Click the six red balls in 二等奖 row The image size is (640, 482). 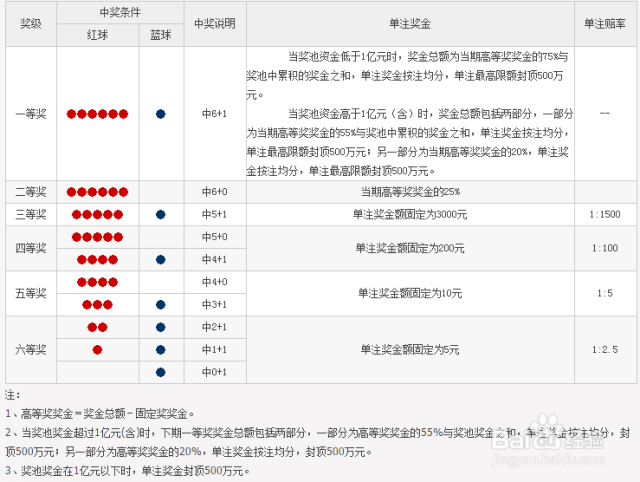coord(97,192)
